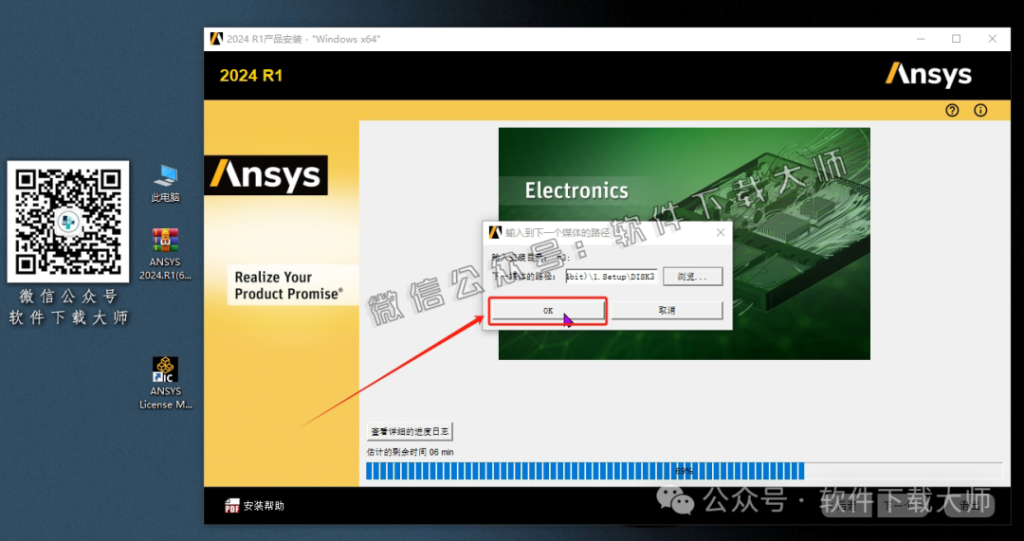Click the Electronics banner image

point(684,243)
